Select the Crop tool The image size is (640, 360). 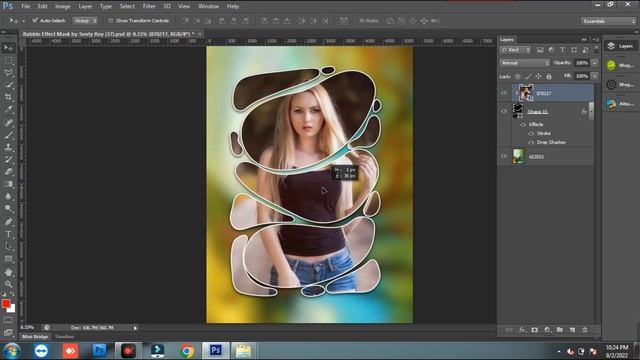(x=8, y=97)
